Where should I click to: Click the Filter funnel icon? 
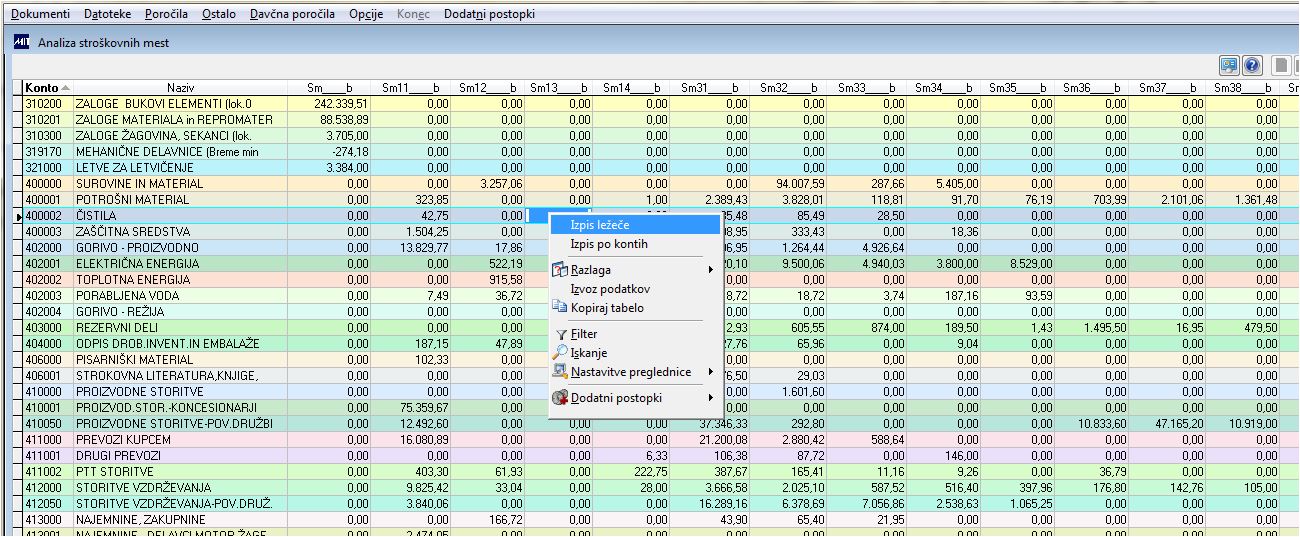(x=560, y=334)
